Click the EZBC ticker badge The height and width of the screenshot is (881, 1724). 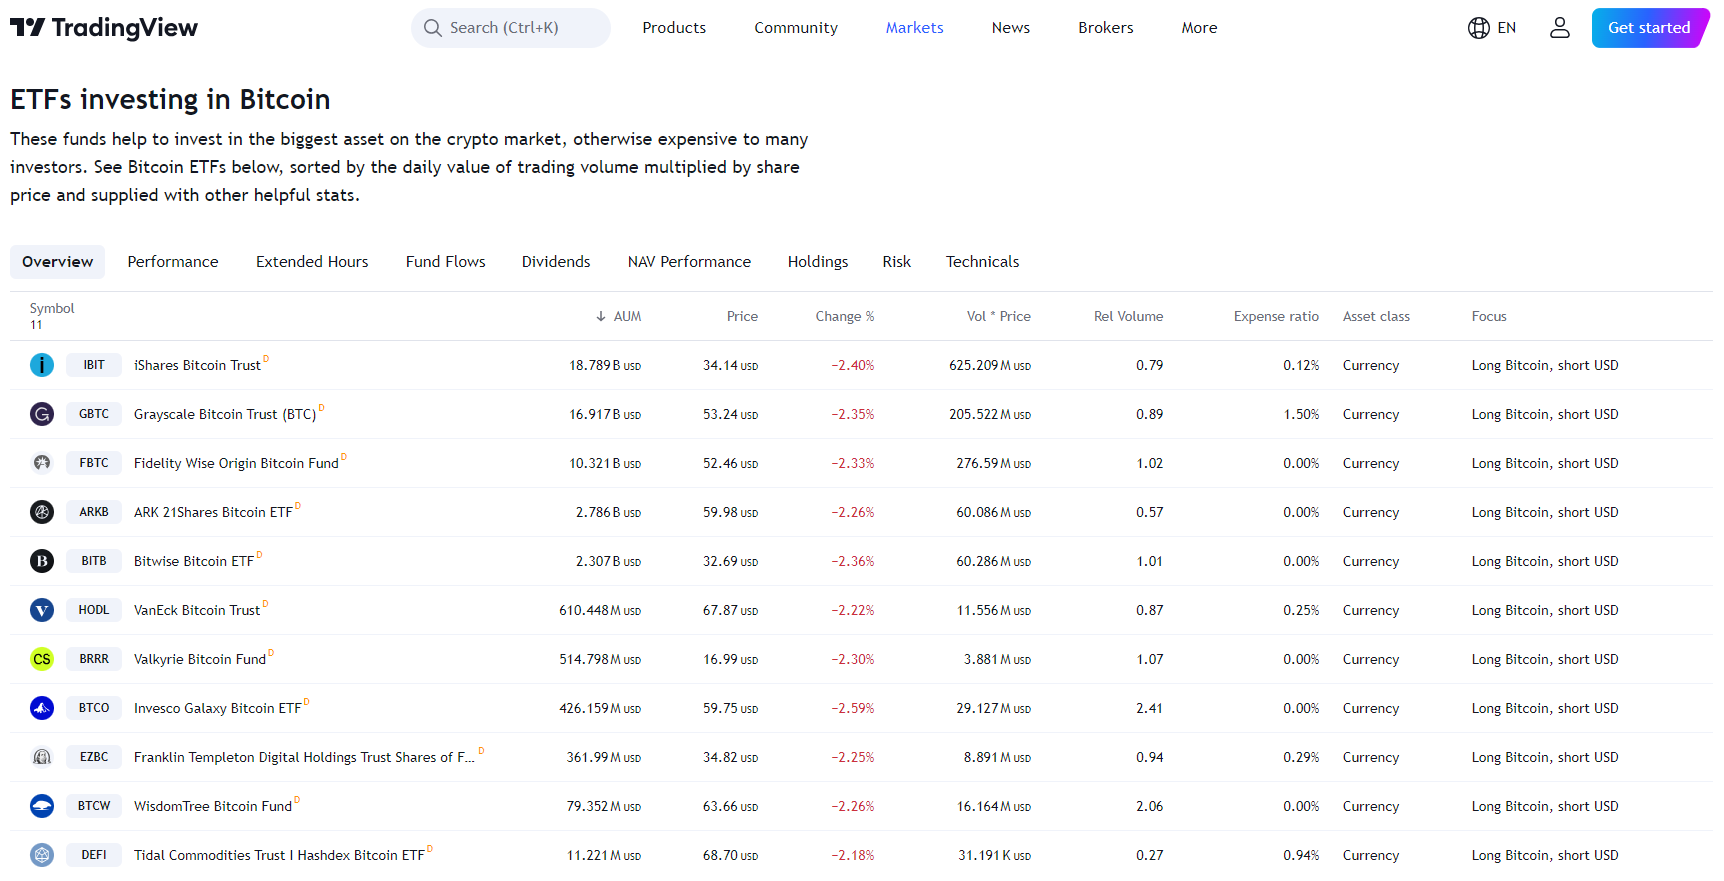(x=94, y=757)
